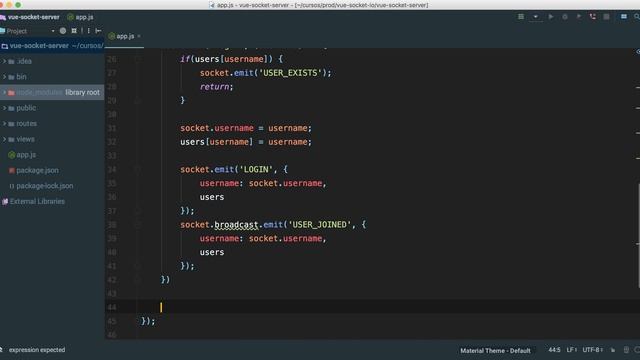The width and height of the screenshot is (640, 360).
Task: Click the 44:5 cursor position indicator
Action: coord(554,350)
